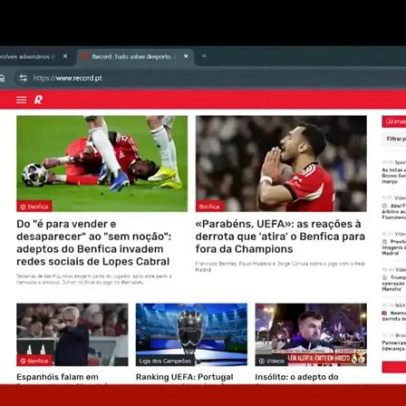This screenshot has width=406, height=406.
Task: Open the hamburger menu in Record header
Action: pos(21,100)
